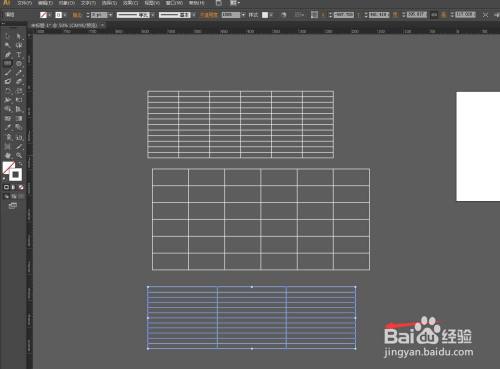This screenshot has width=500, height=369.
Task: Toggle the constrain width and height link
Action: tap(434, 15)
